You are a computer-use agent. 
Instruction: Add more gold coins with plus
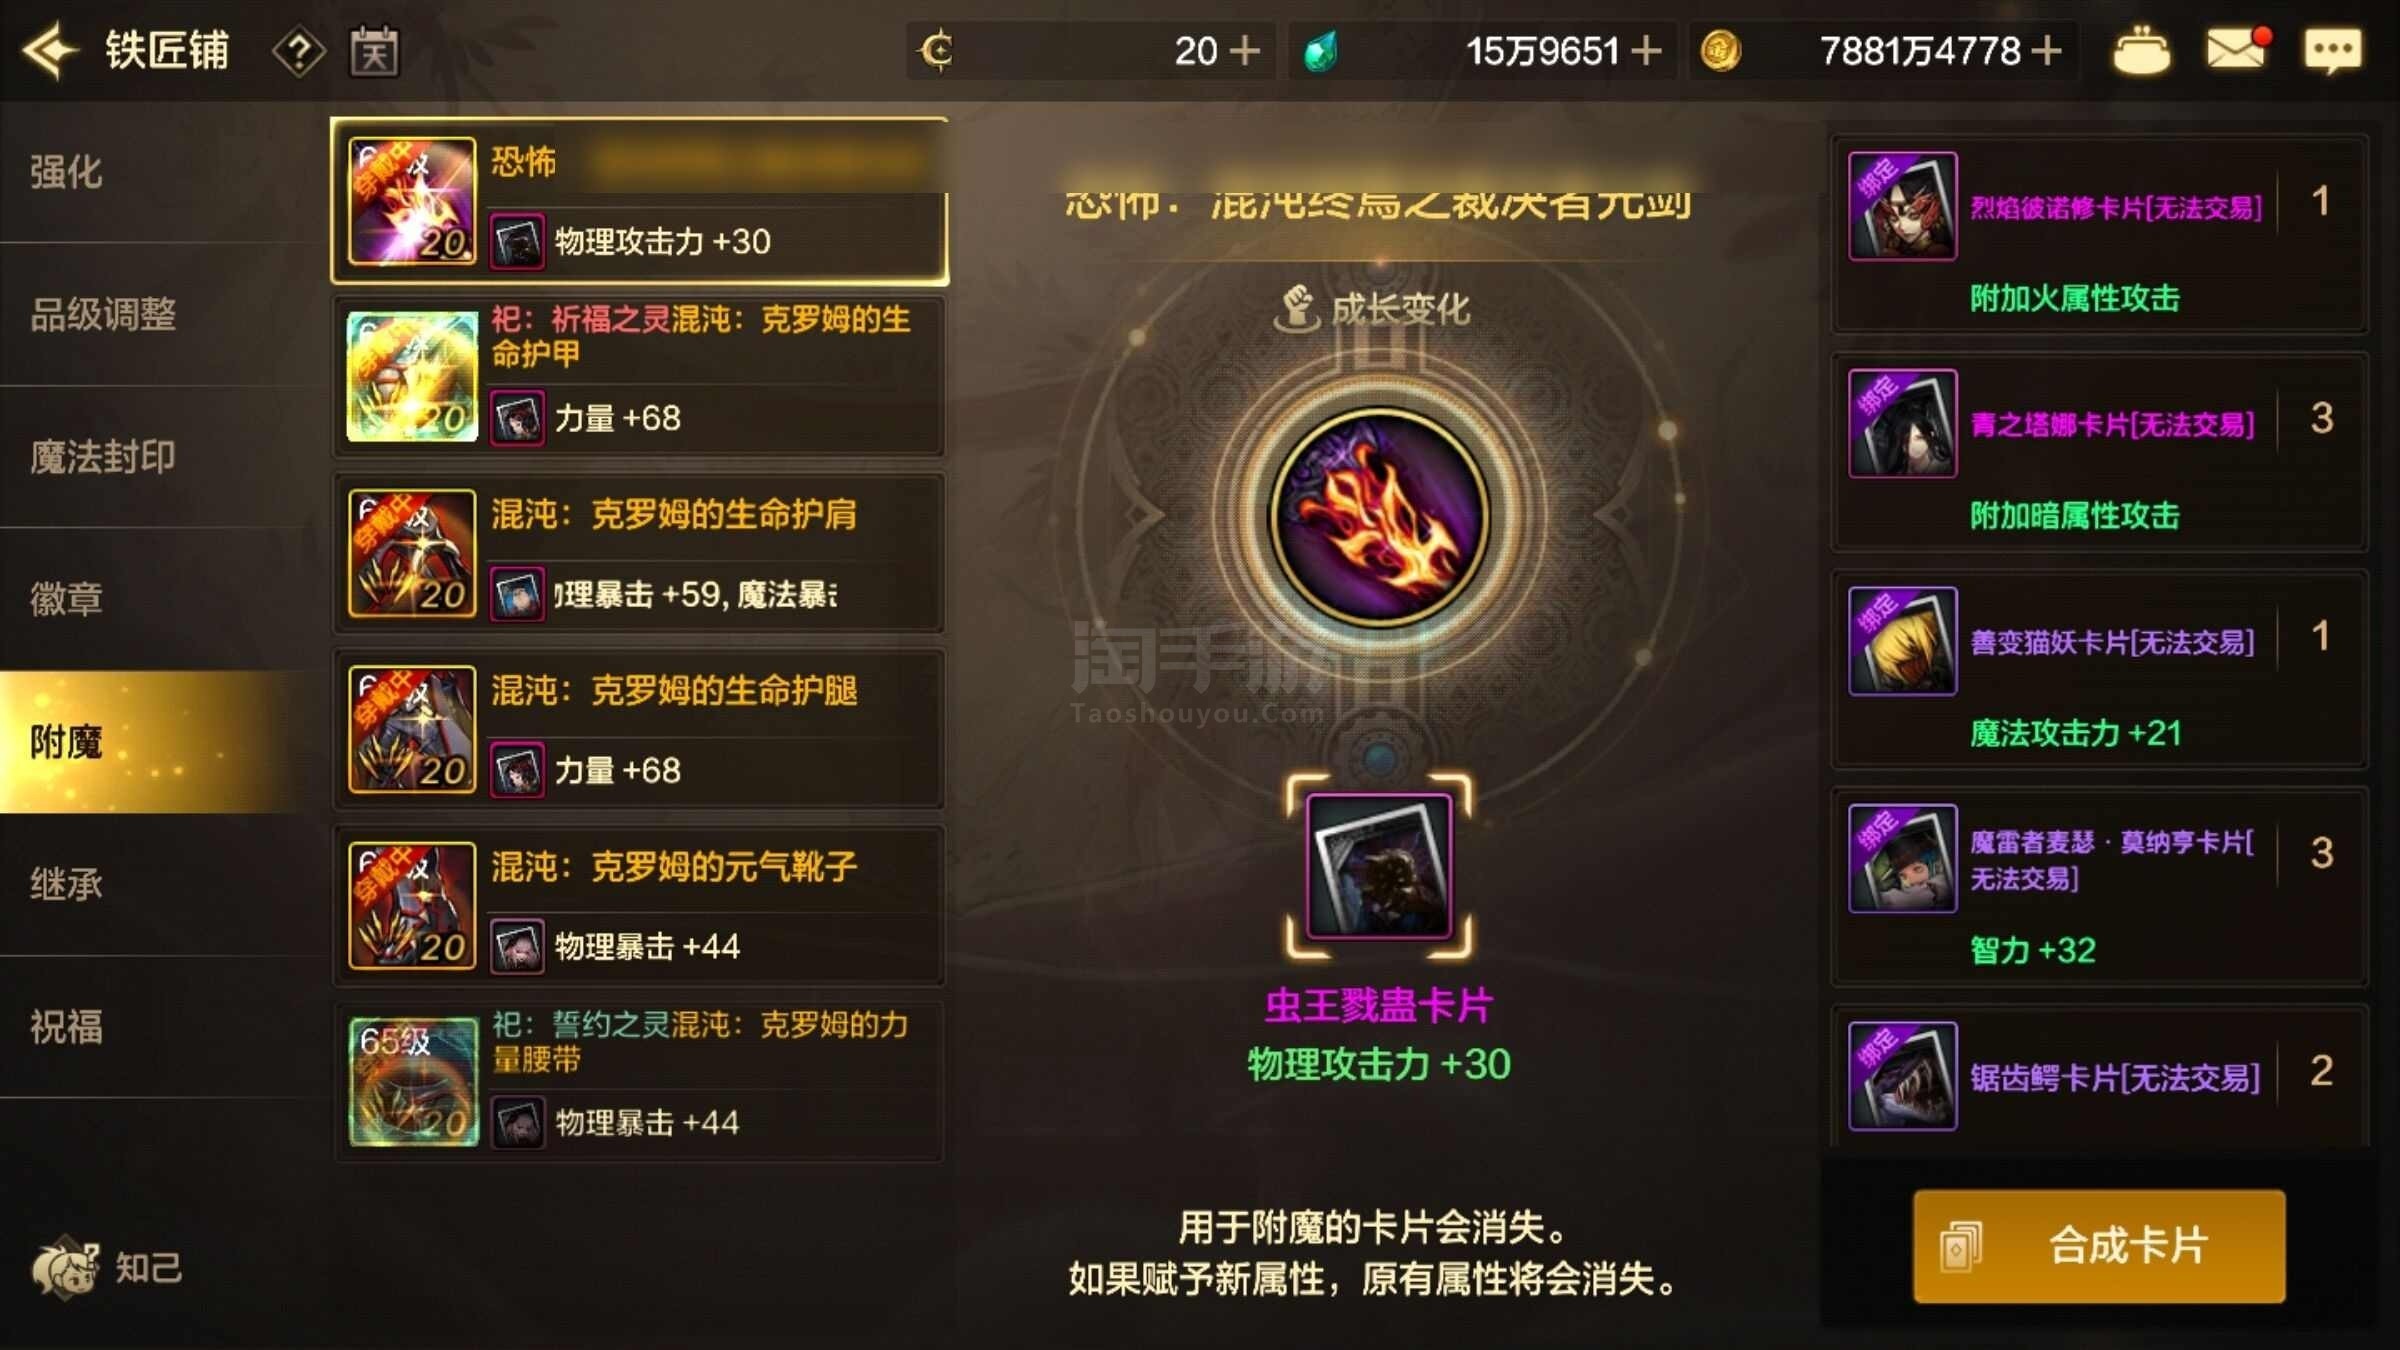pos(2046,50)
